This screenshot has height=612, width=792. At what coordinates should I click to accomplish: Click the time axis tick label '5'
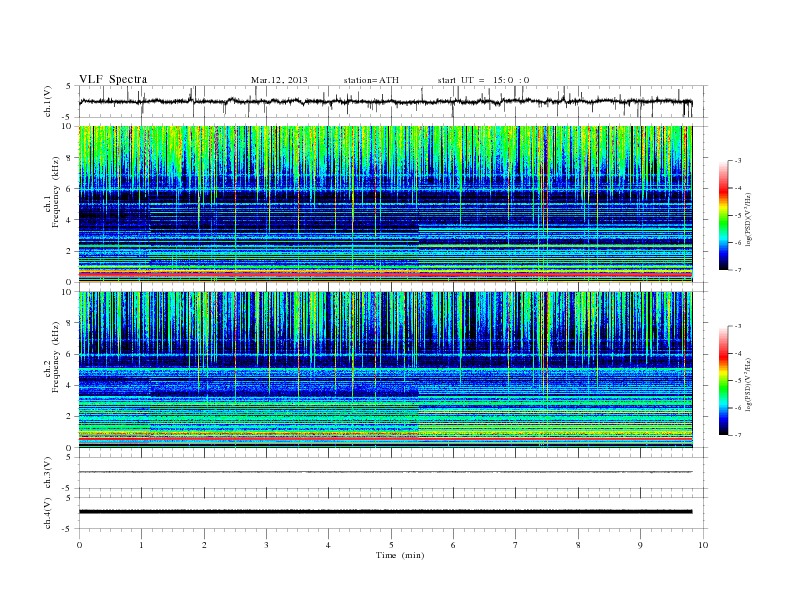[391, 545]
